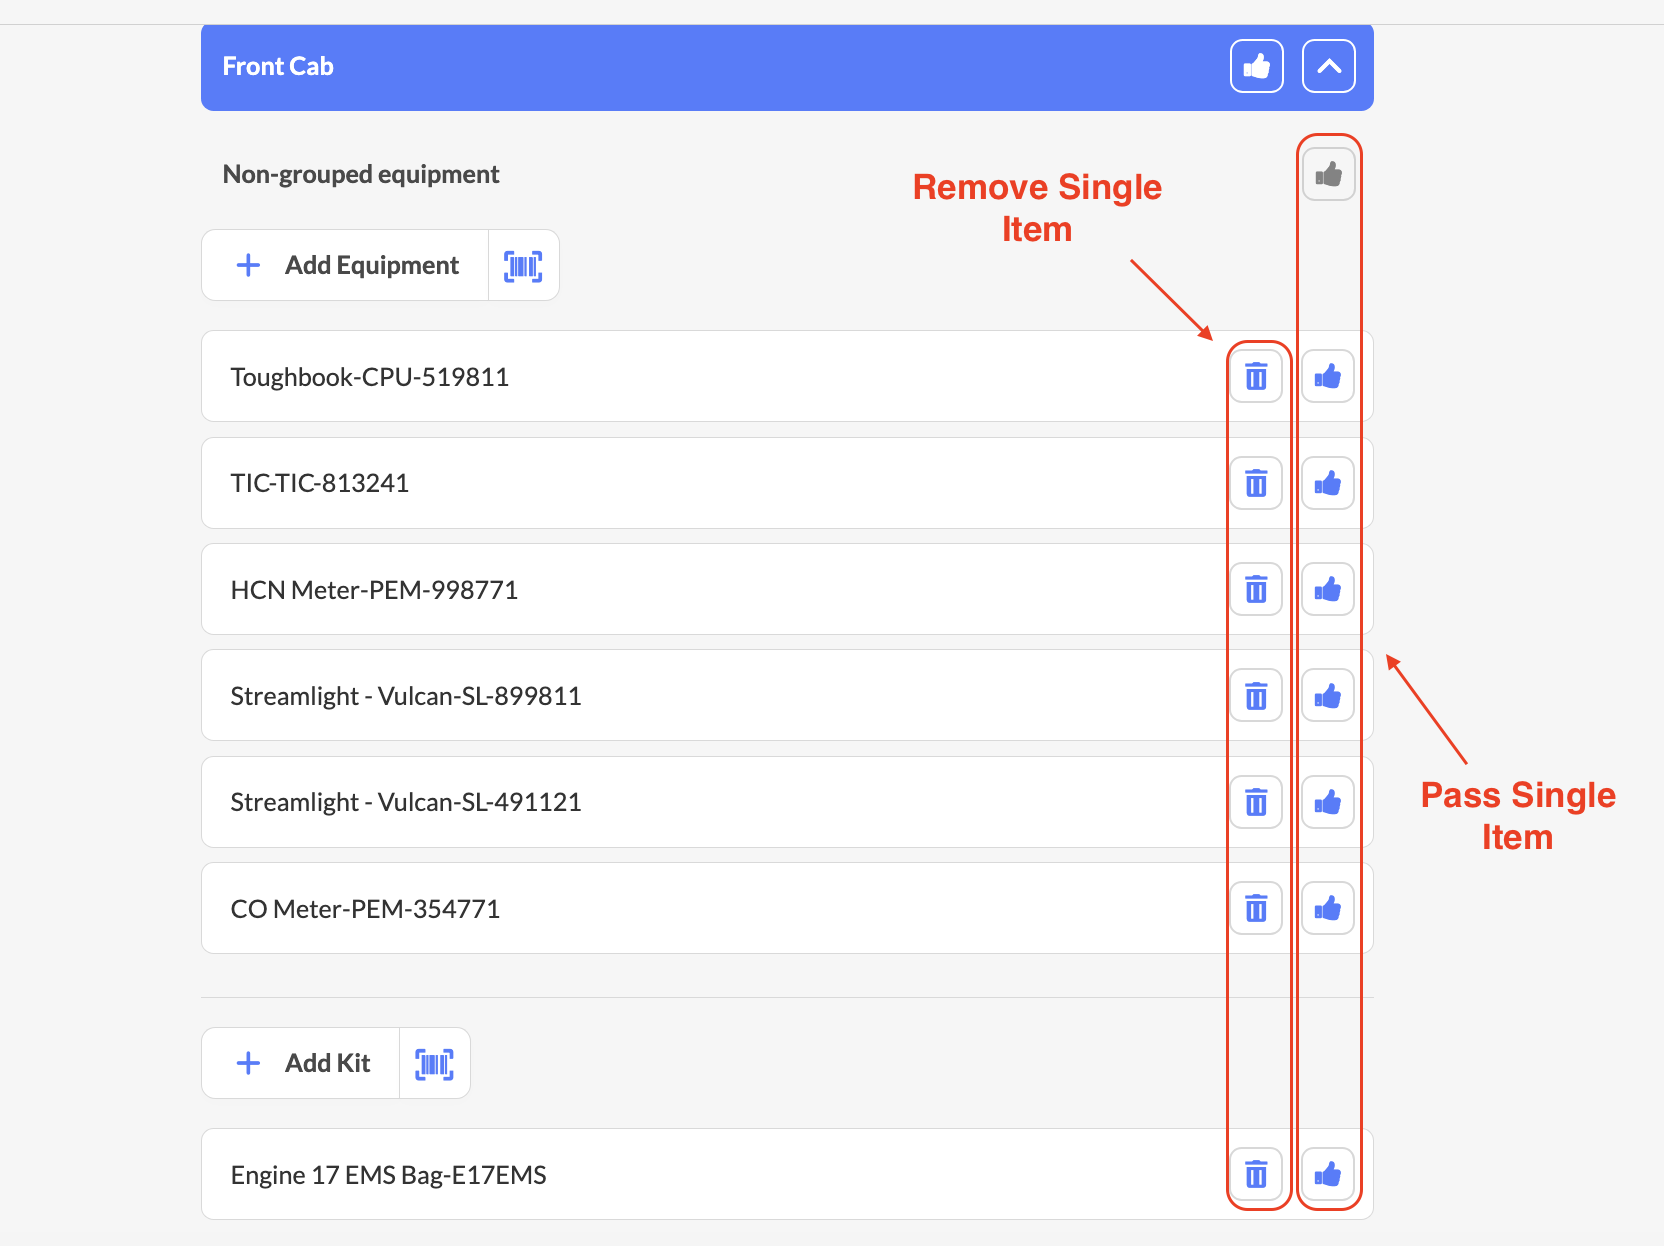
Task: Select the HCN Meter-PEM-998771 row text
Action: pos(374,590)
